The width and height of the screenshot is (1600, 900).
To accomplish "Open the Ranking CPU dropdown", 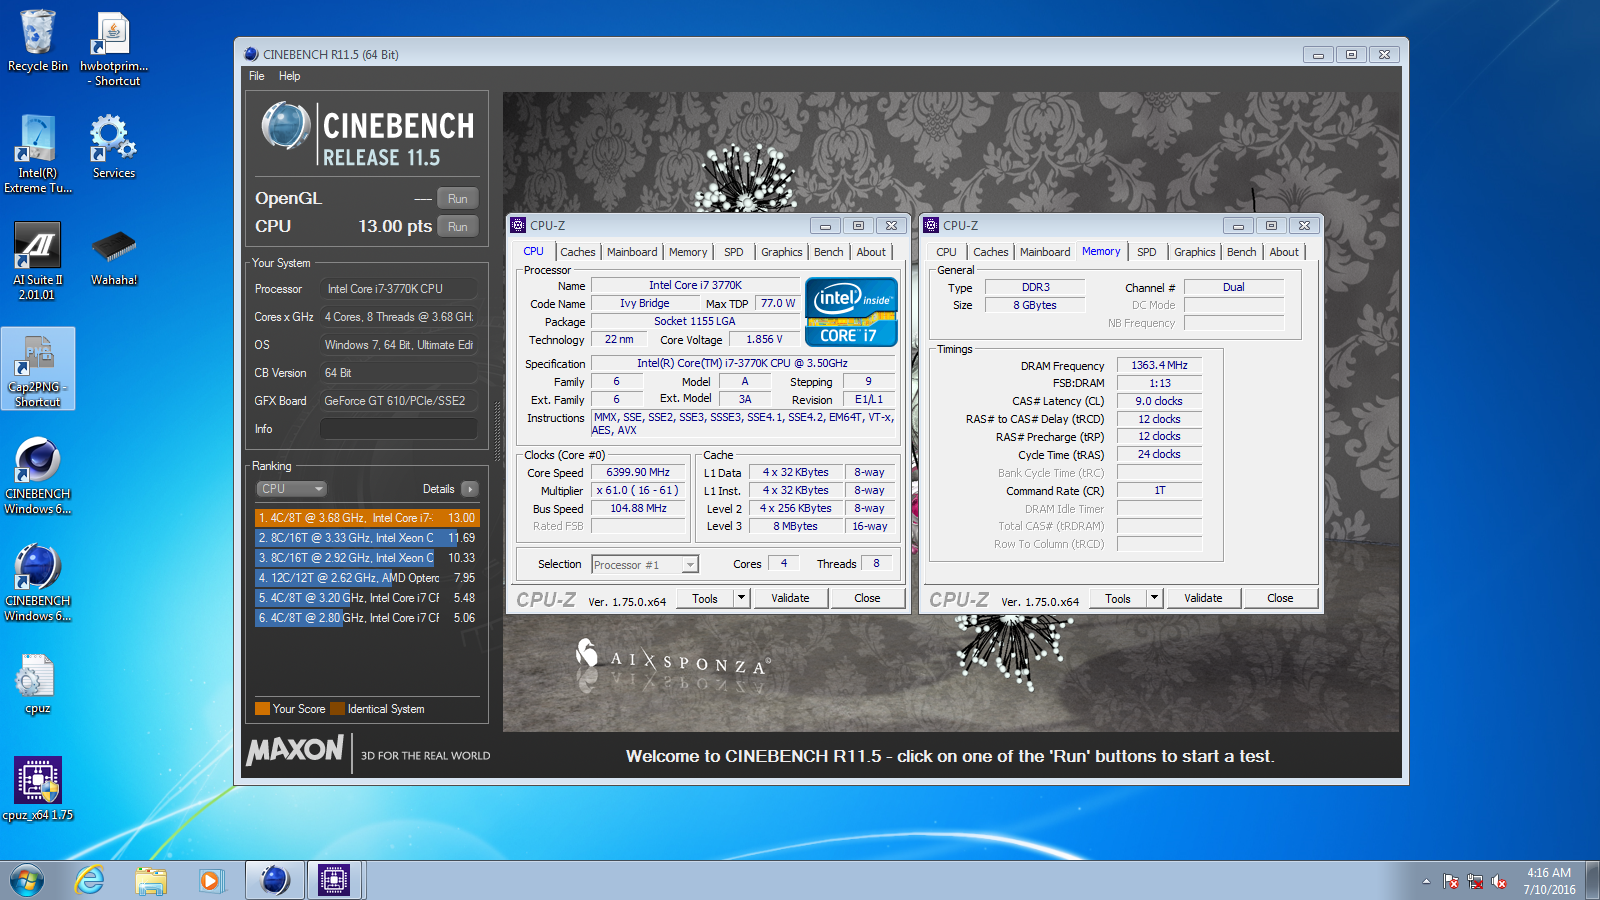I will coord(292,489).
